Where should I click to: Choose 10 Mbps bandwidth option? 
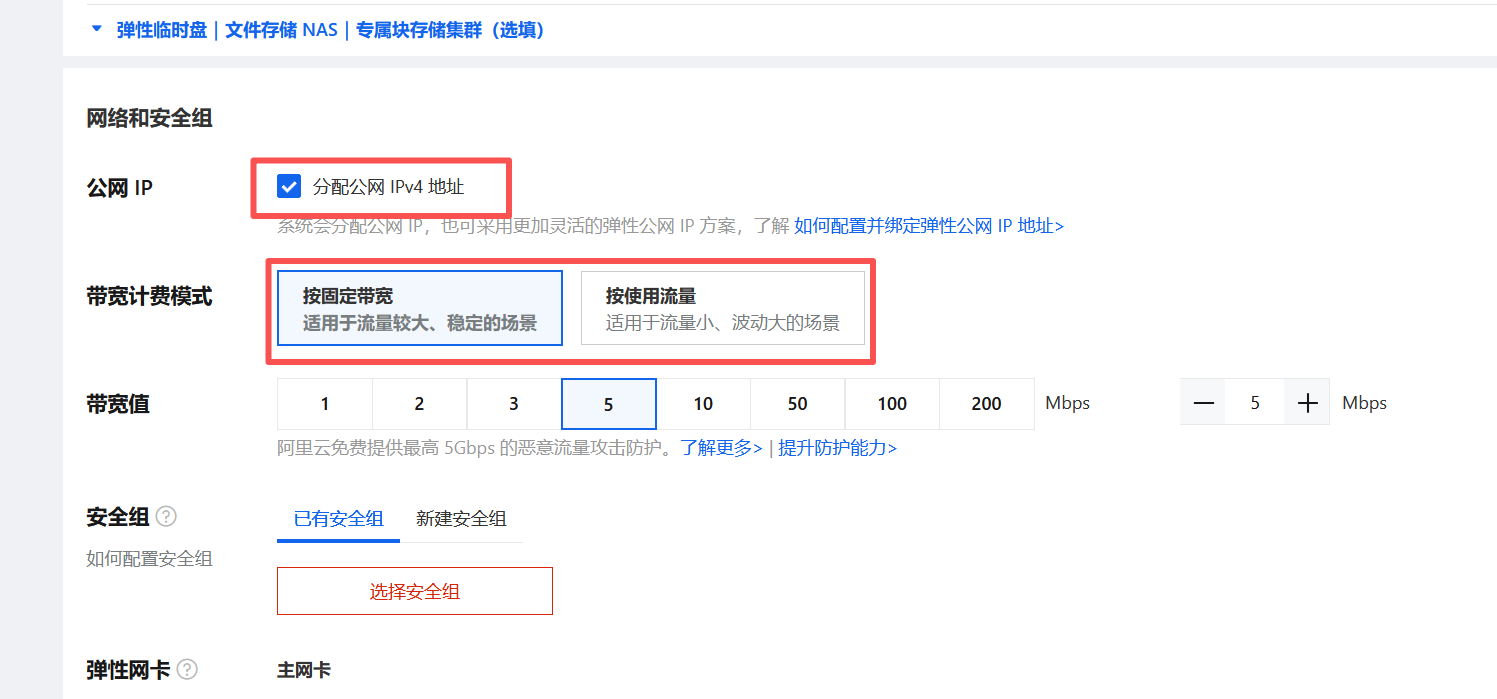[703, 404]
